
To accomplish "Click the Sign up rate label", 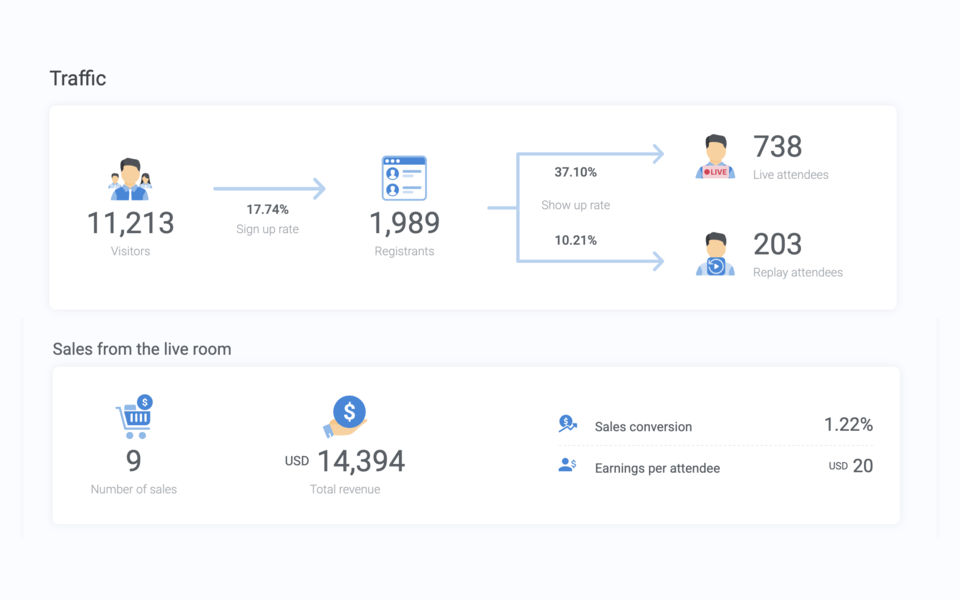I will click(x=268, y=229).
